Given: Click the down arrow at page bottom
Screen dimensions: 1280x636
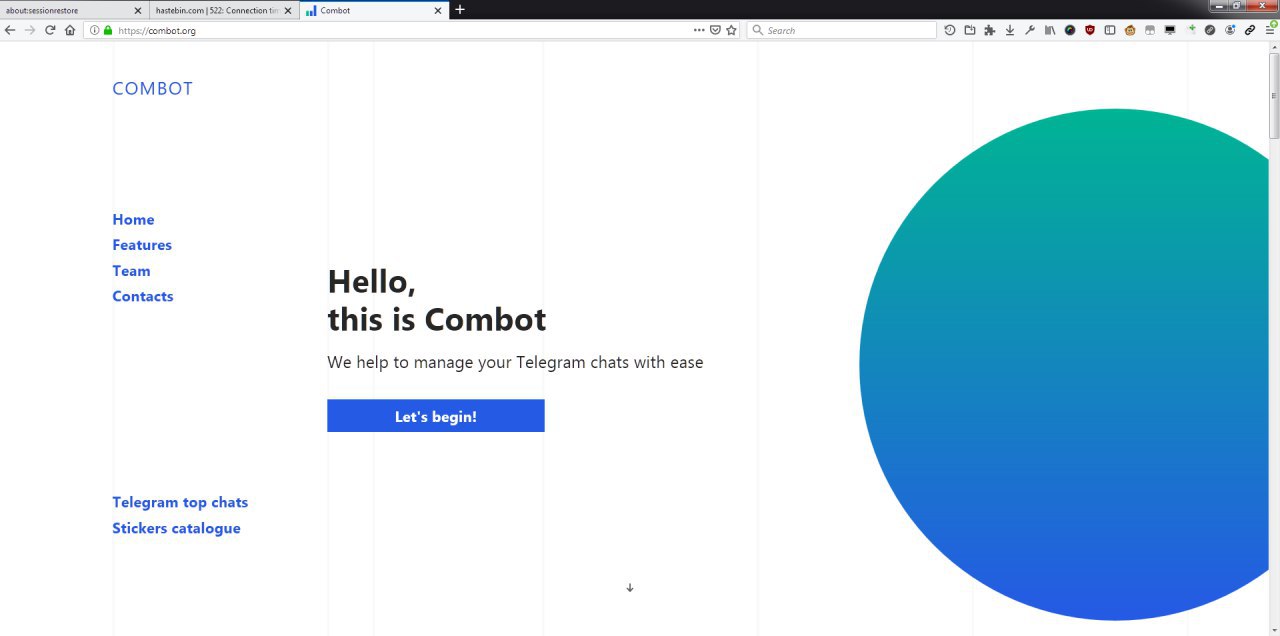Looking at the screenshot, I should pyautogui.click(x=630, y=588).
